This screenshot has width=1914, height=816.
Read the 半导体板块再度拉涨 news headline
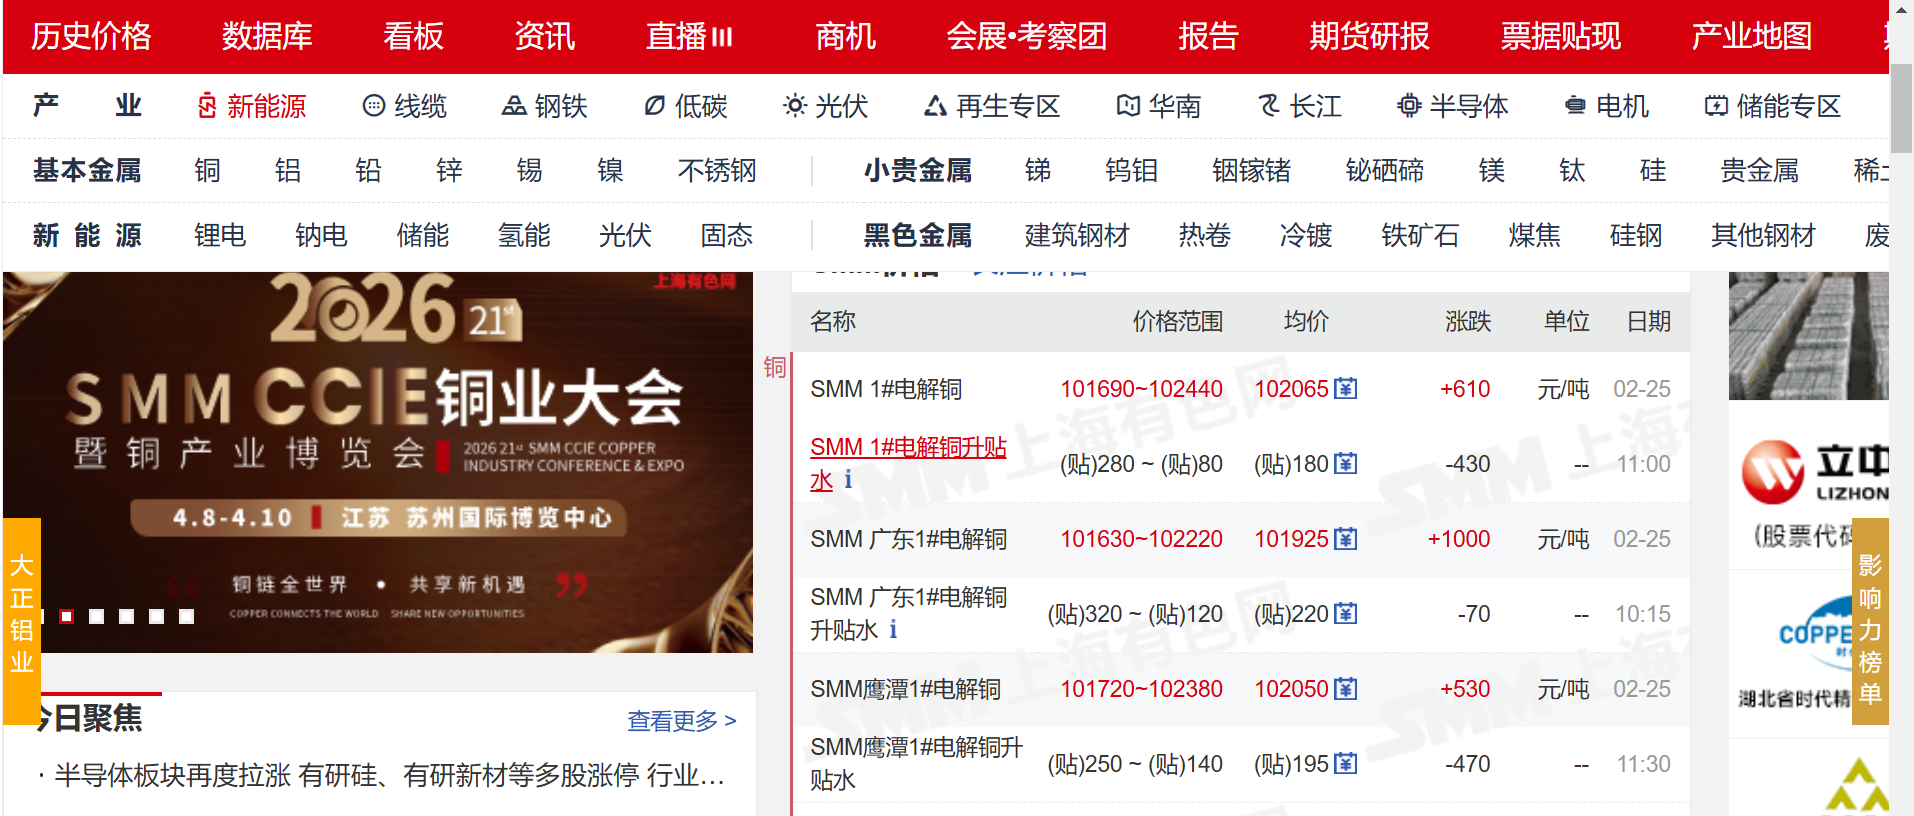tap(388, 775)
